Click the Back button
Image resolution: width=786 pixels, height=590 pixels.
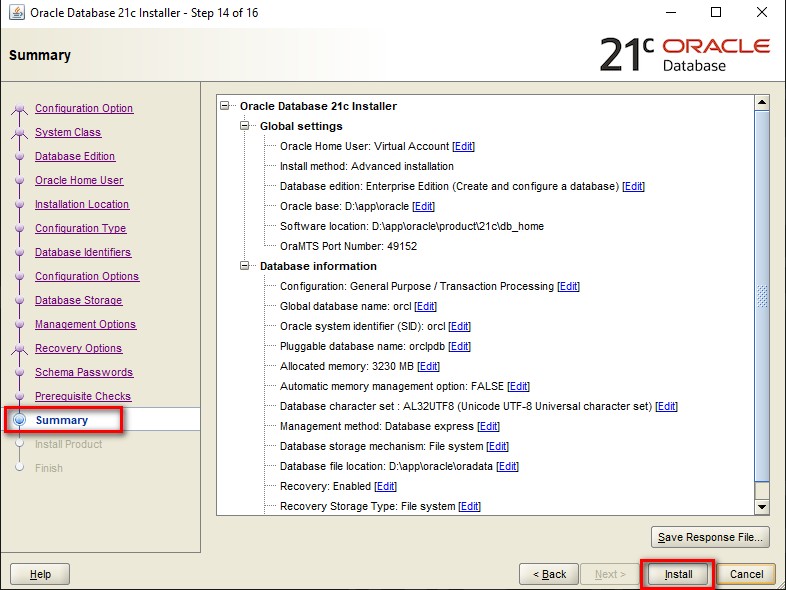pos(549,574)
